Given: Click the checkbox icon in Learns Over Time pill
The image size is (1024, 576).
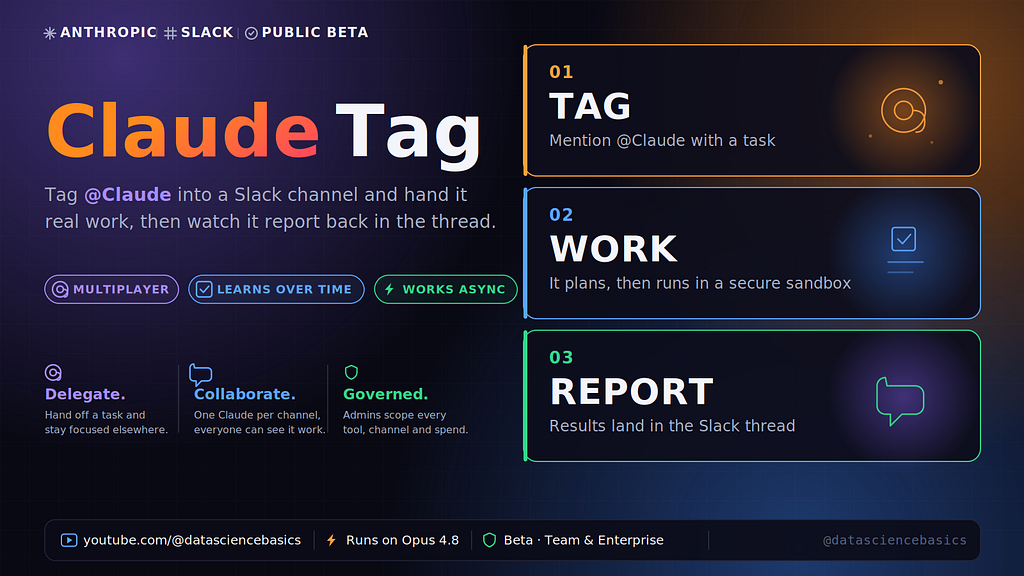Looking at the screenshot, I should 204,289.
